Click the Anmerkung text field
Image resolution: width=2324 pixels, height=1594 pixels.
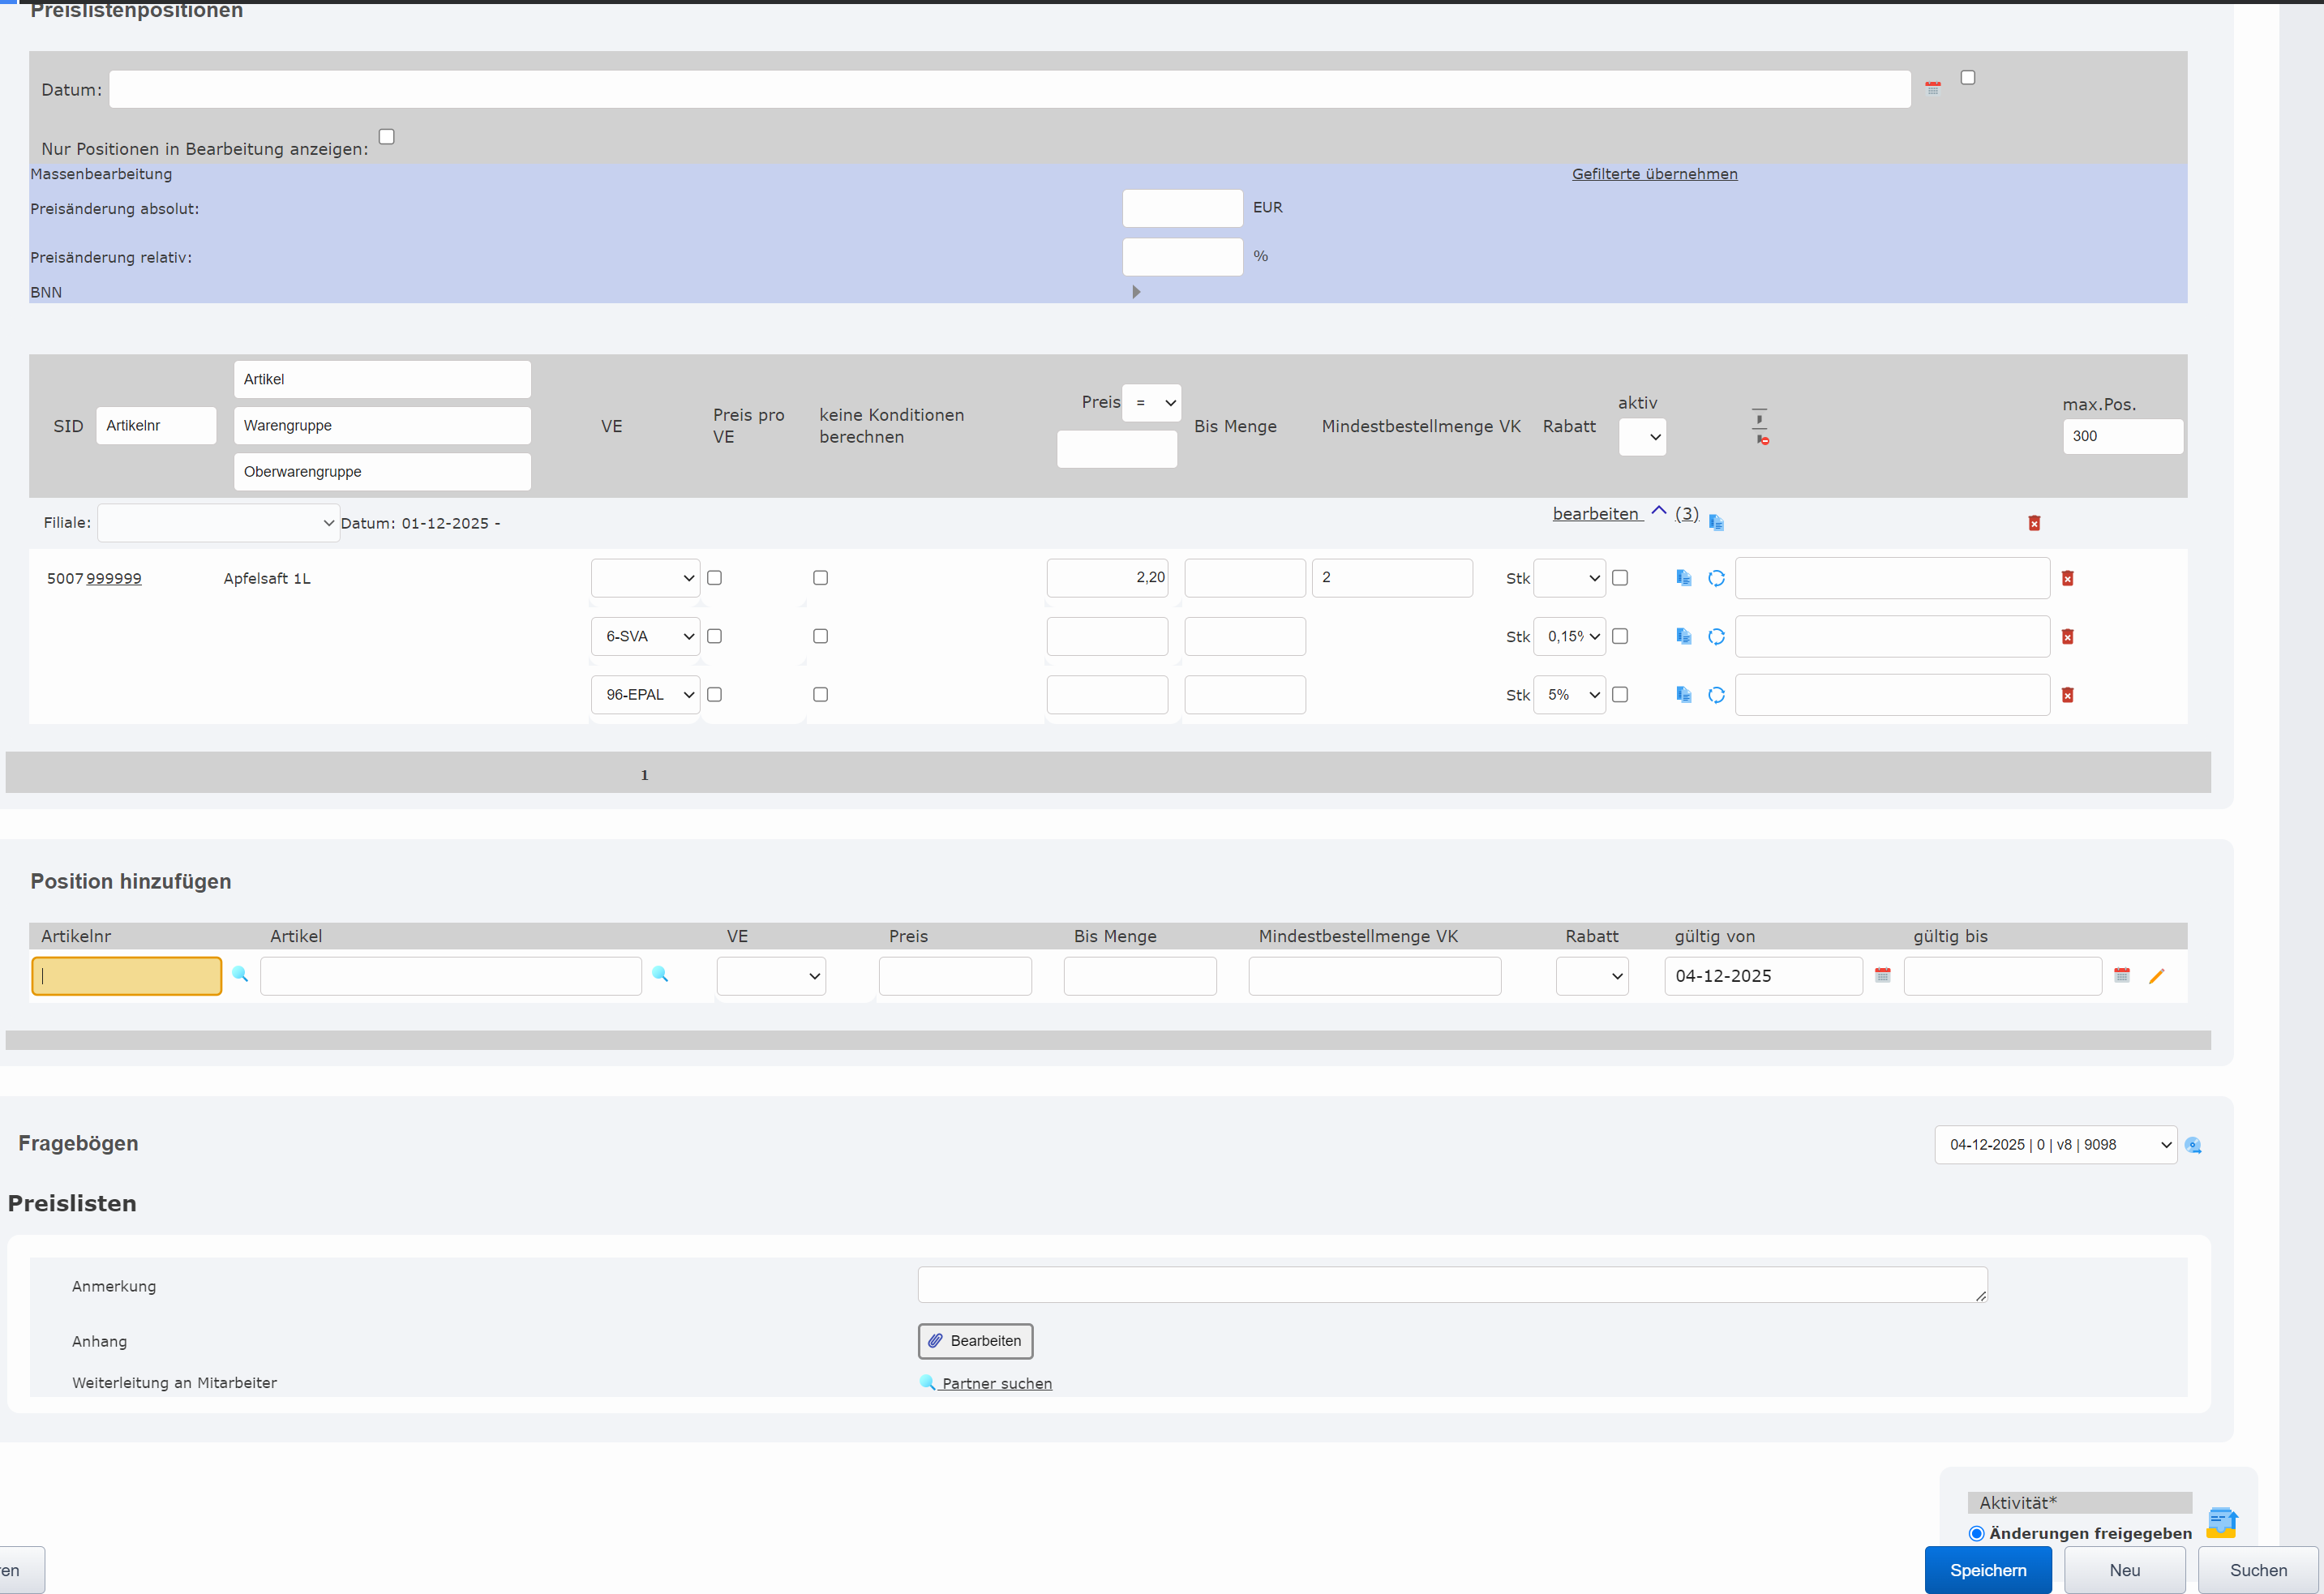click(x=1451, y=1284)
